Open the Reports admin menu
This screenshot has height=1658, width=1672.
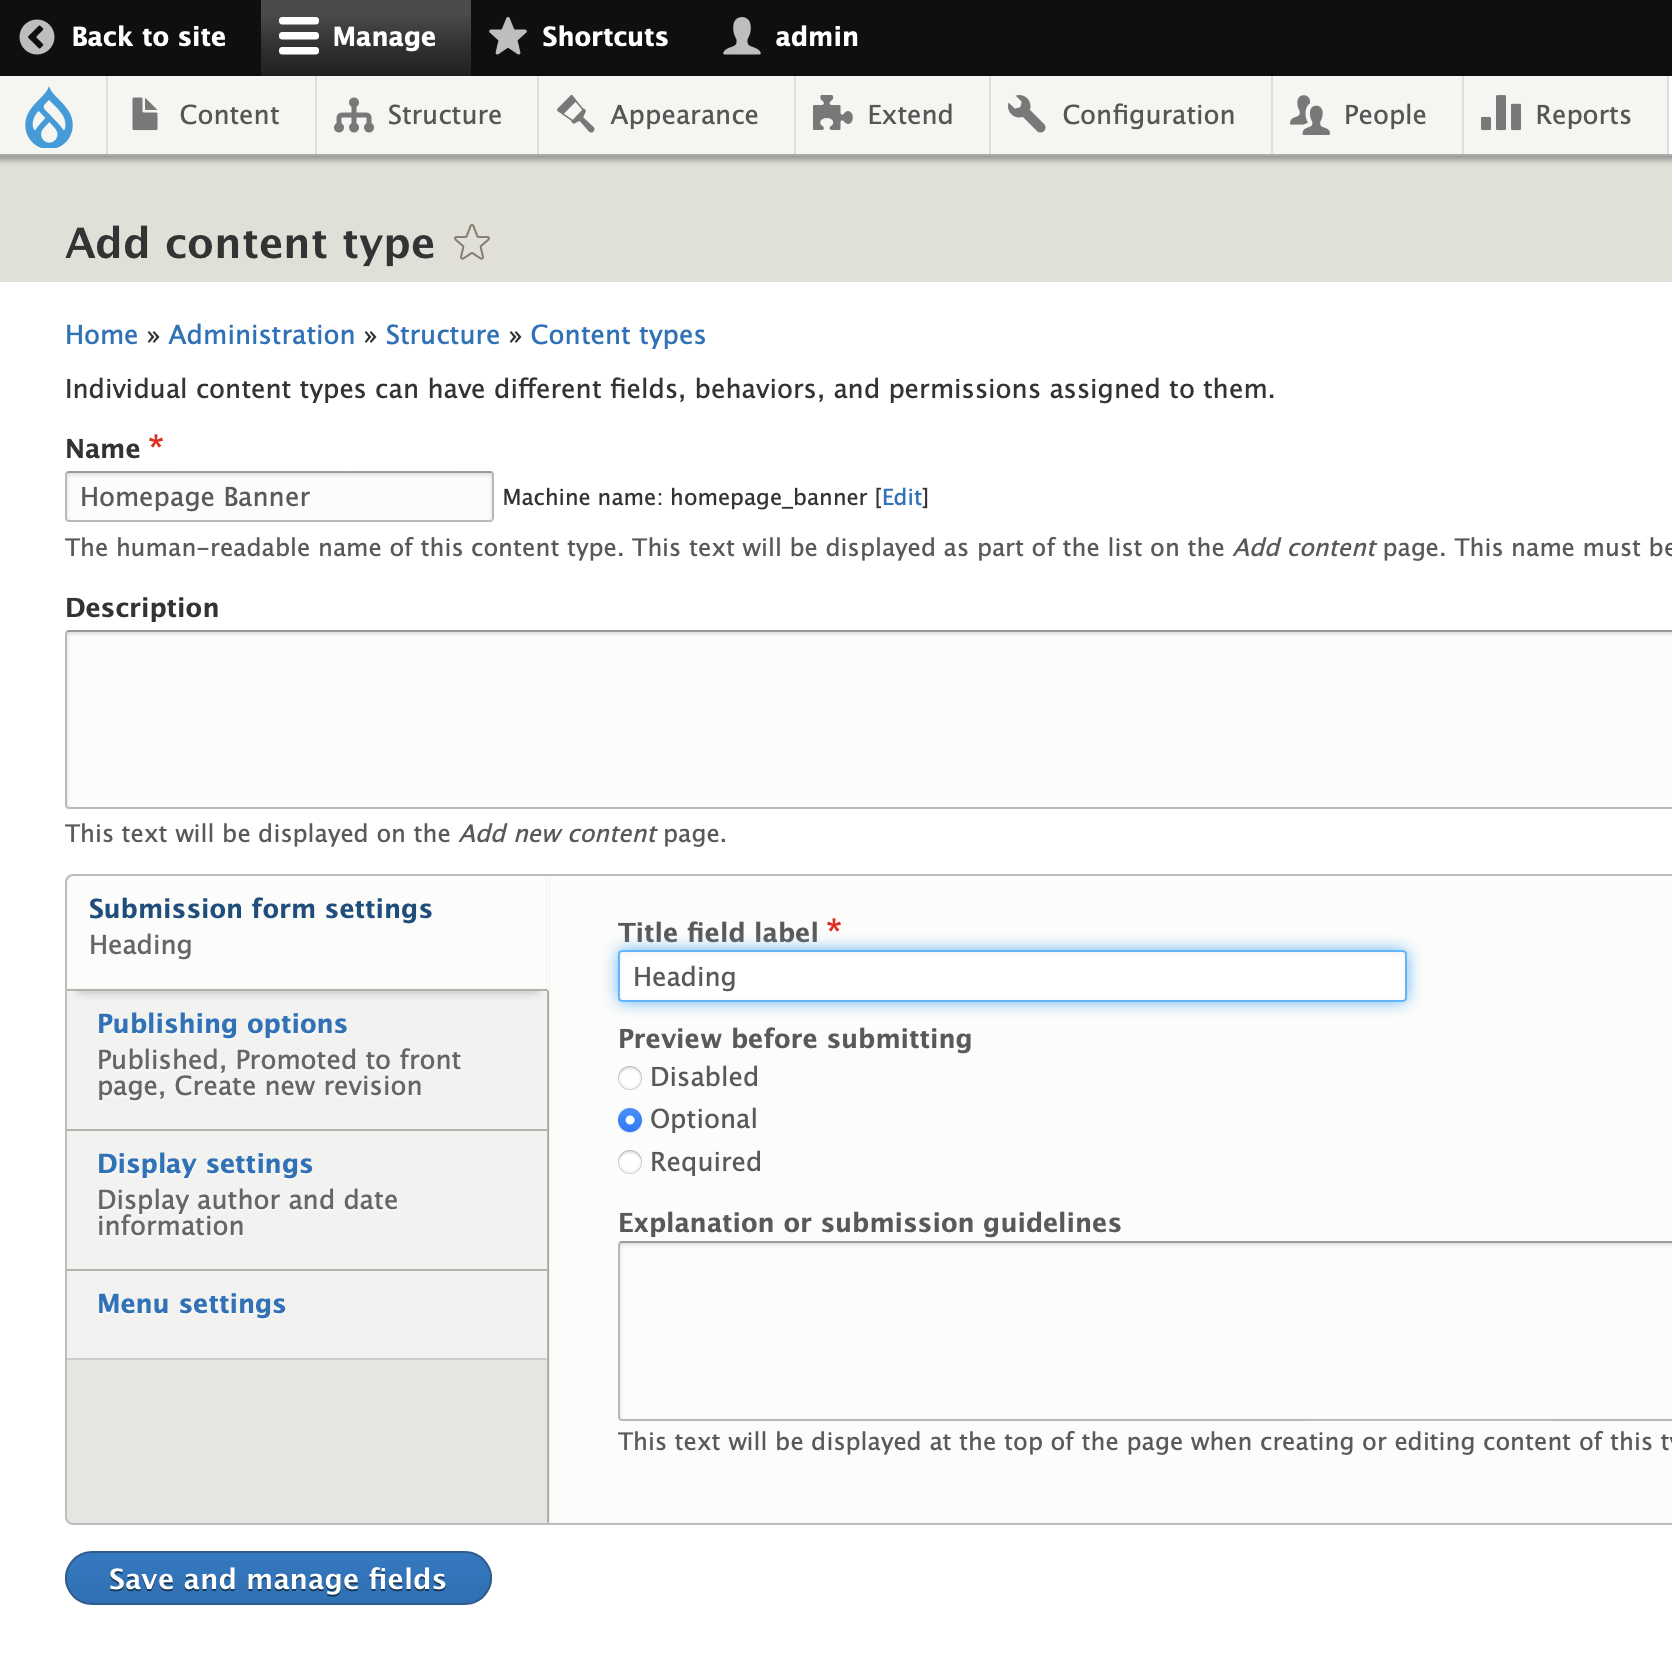click(1565, 115)
